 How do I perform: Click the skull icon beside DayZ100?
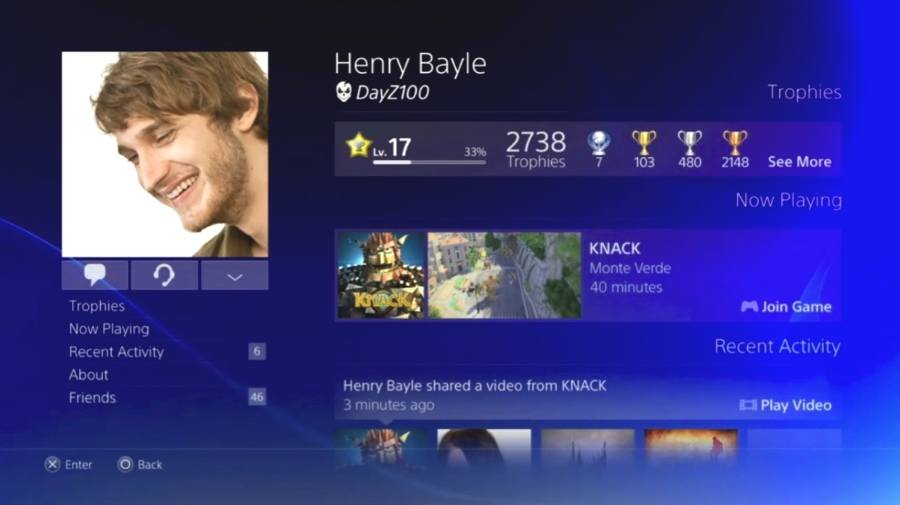(343, 92)
